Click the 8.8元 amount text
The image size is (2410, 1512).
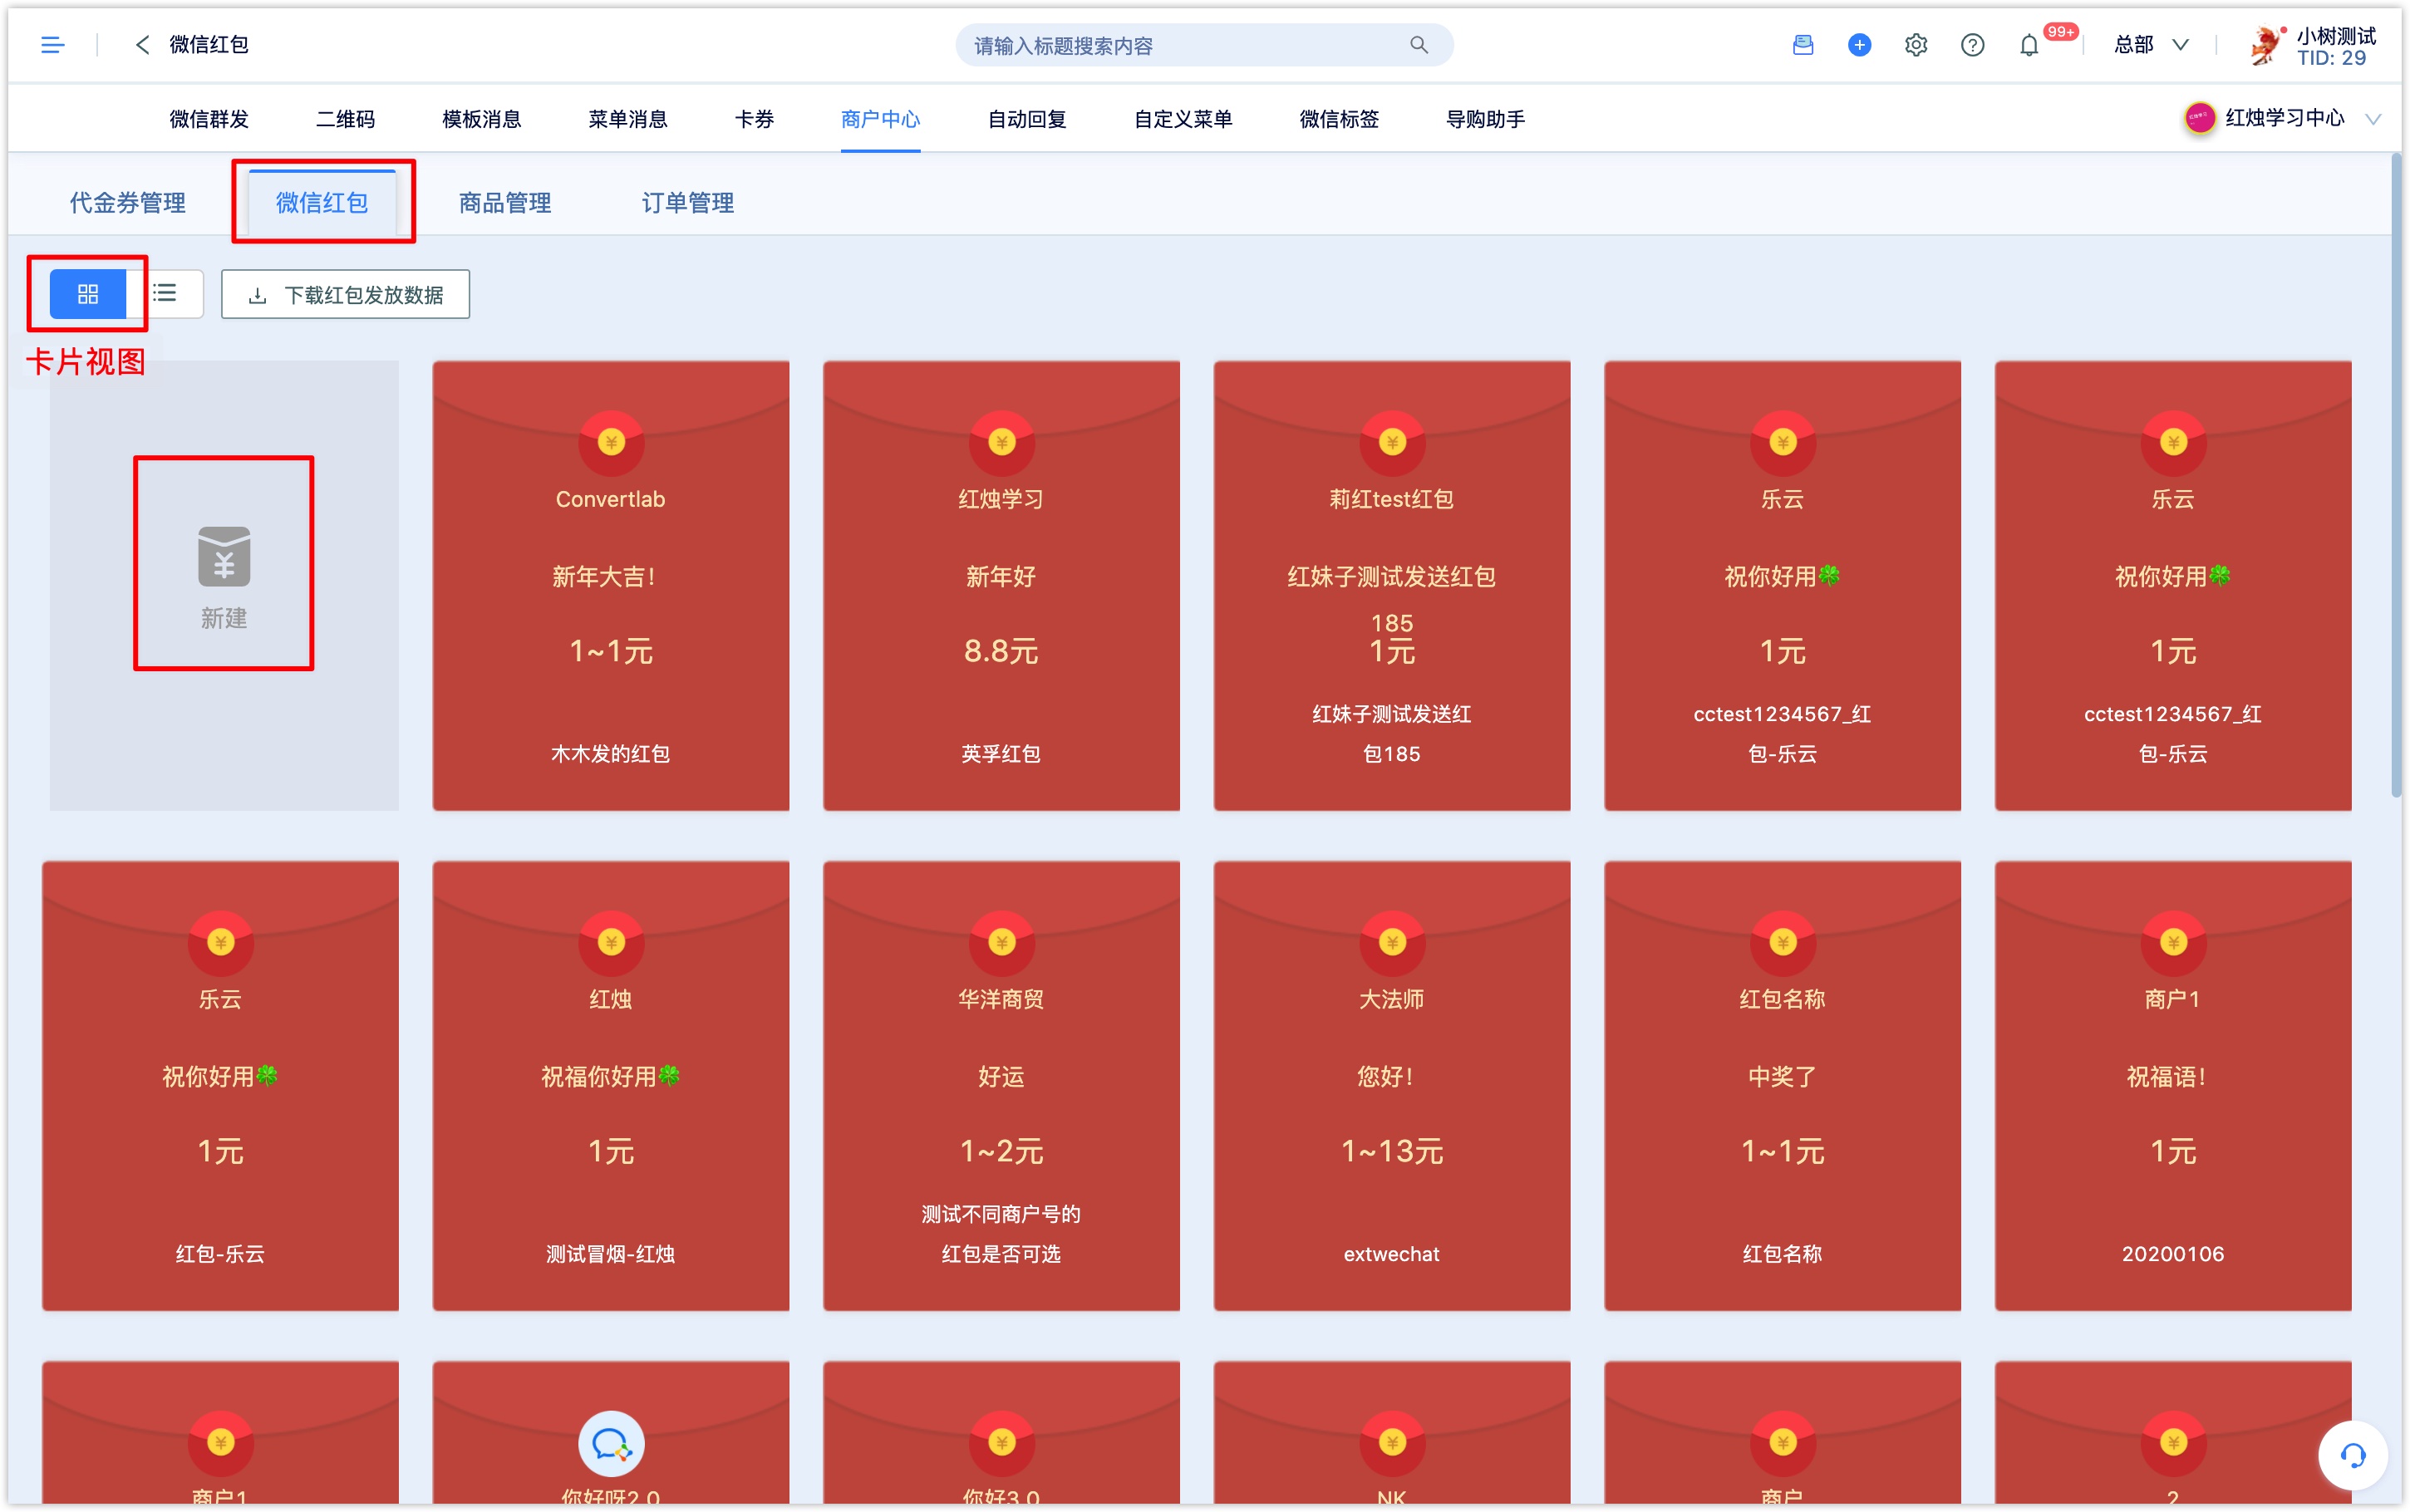[x=1001, y=651]
